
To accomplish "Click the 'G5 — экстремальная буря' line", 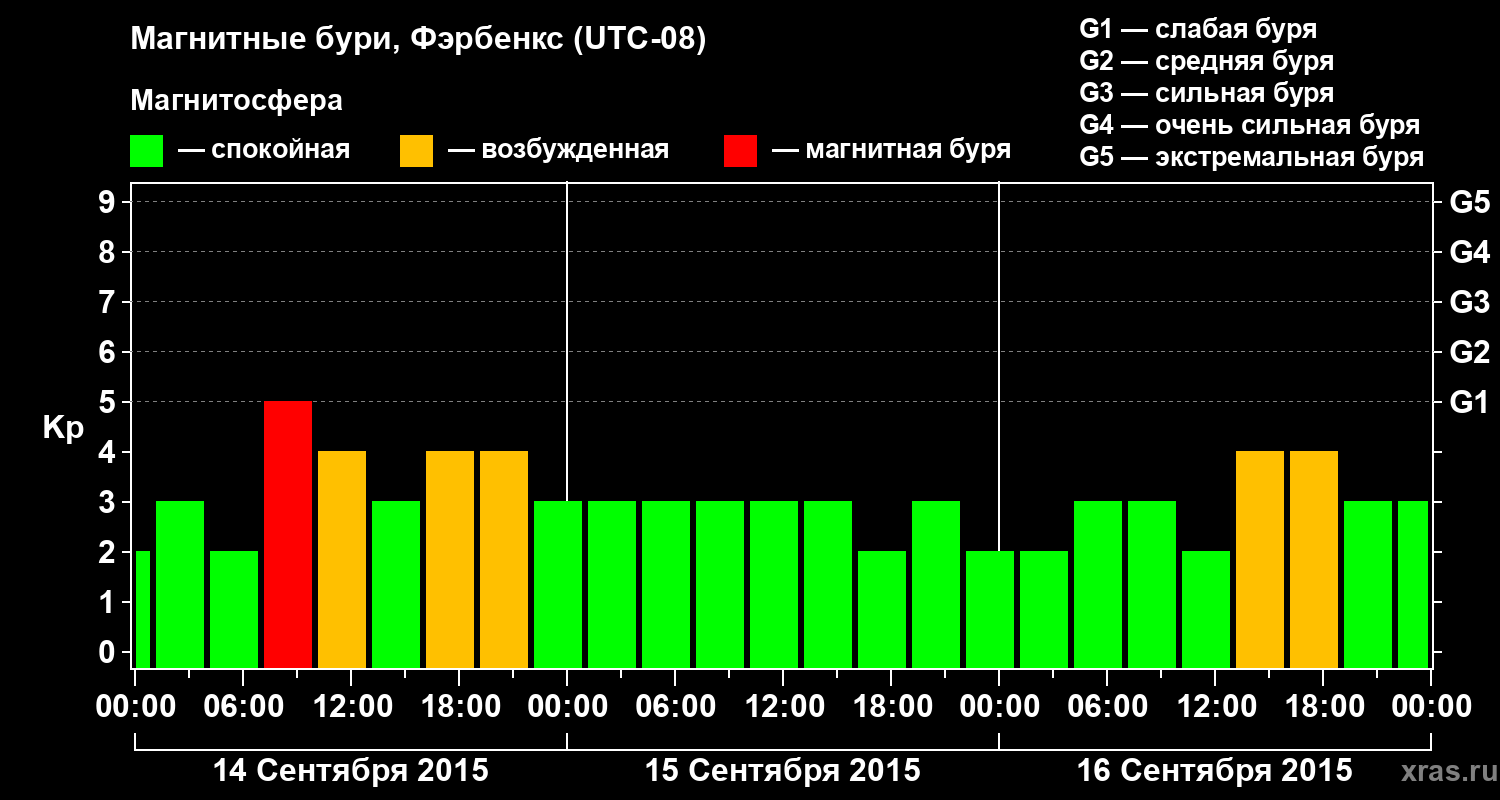I will (x=1252, y=157).
